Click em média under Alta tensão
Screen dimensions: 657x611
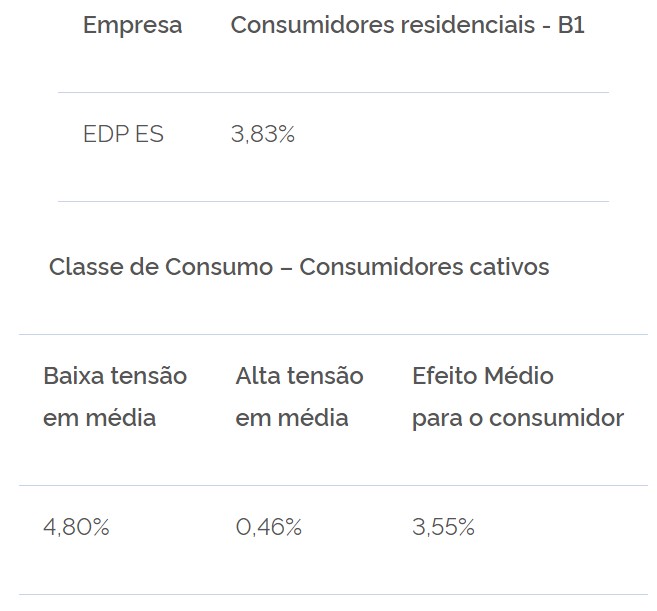click(292, 418)
